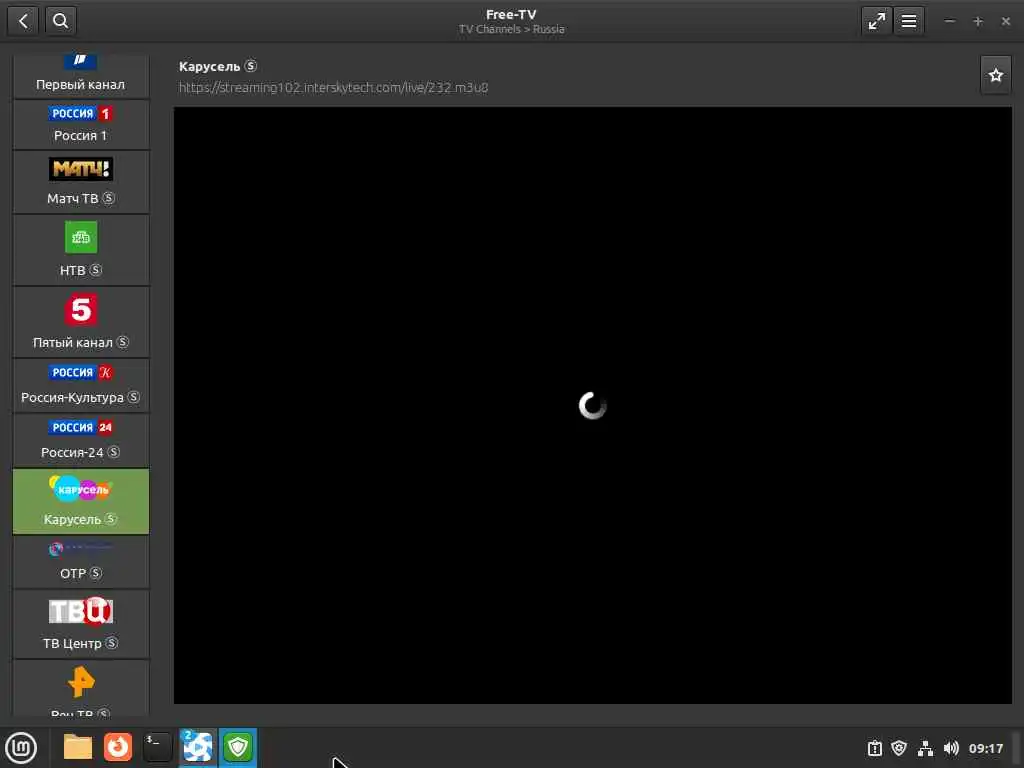Screen dimensions: 1024x768
Task: Close the Free-TV window
Action: [1006, 22]
